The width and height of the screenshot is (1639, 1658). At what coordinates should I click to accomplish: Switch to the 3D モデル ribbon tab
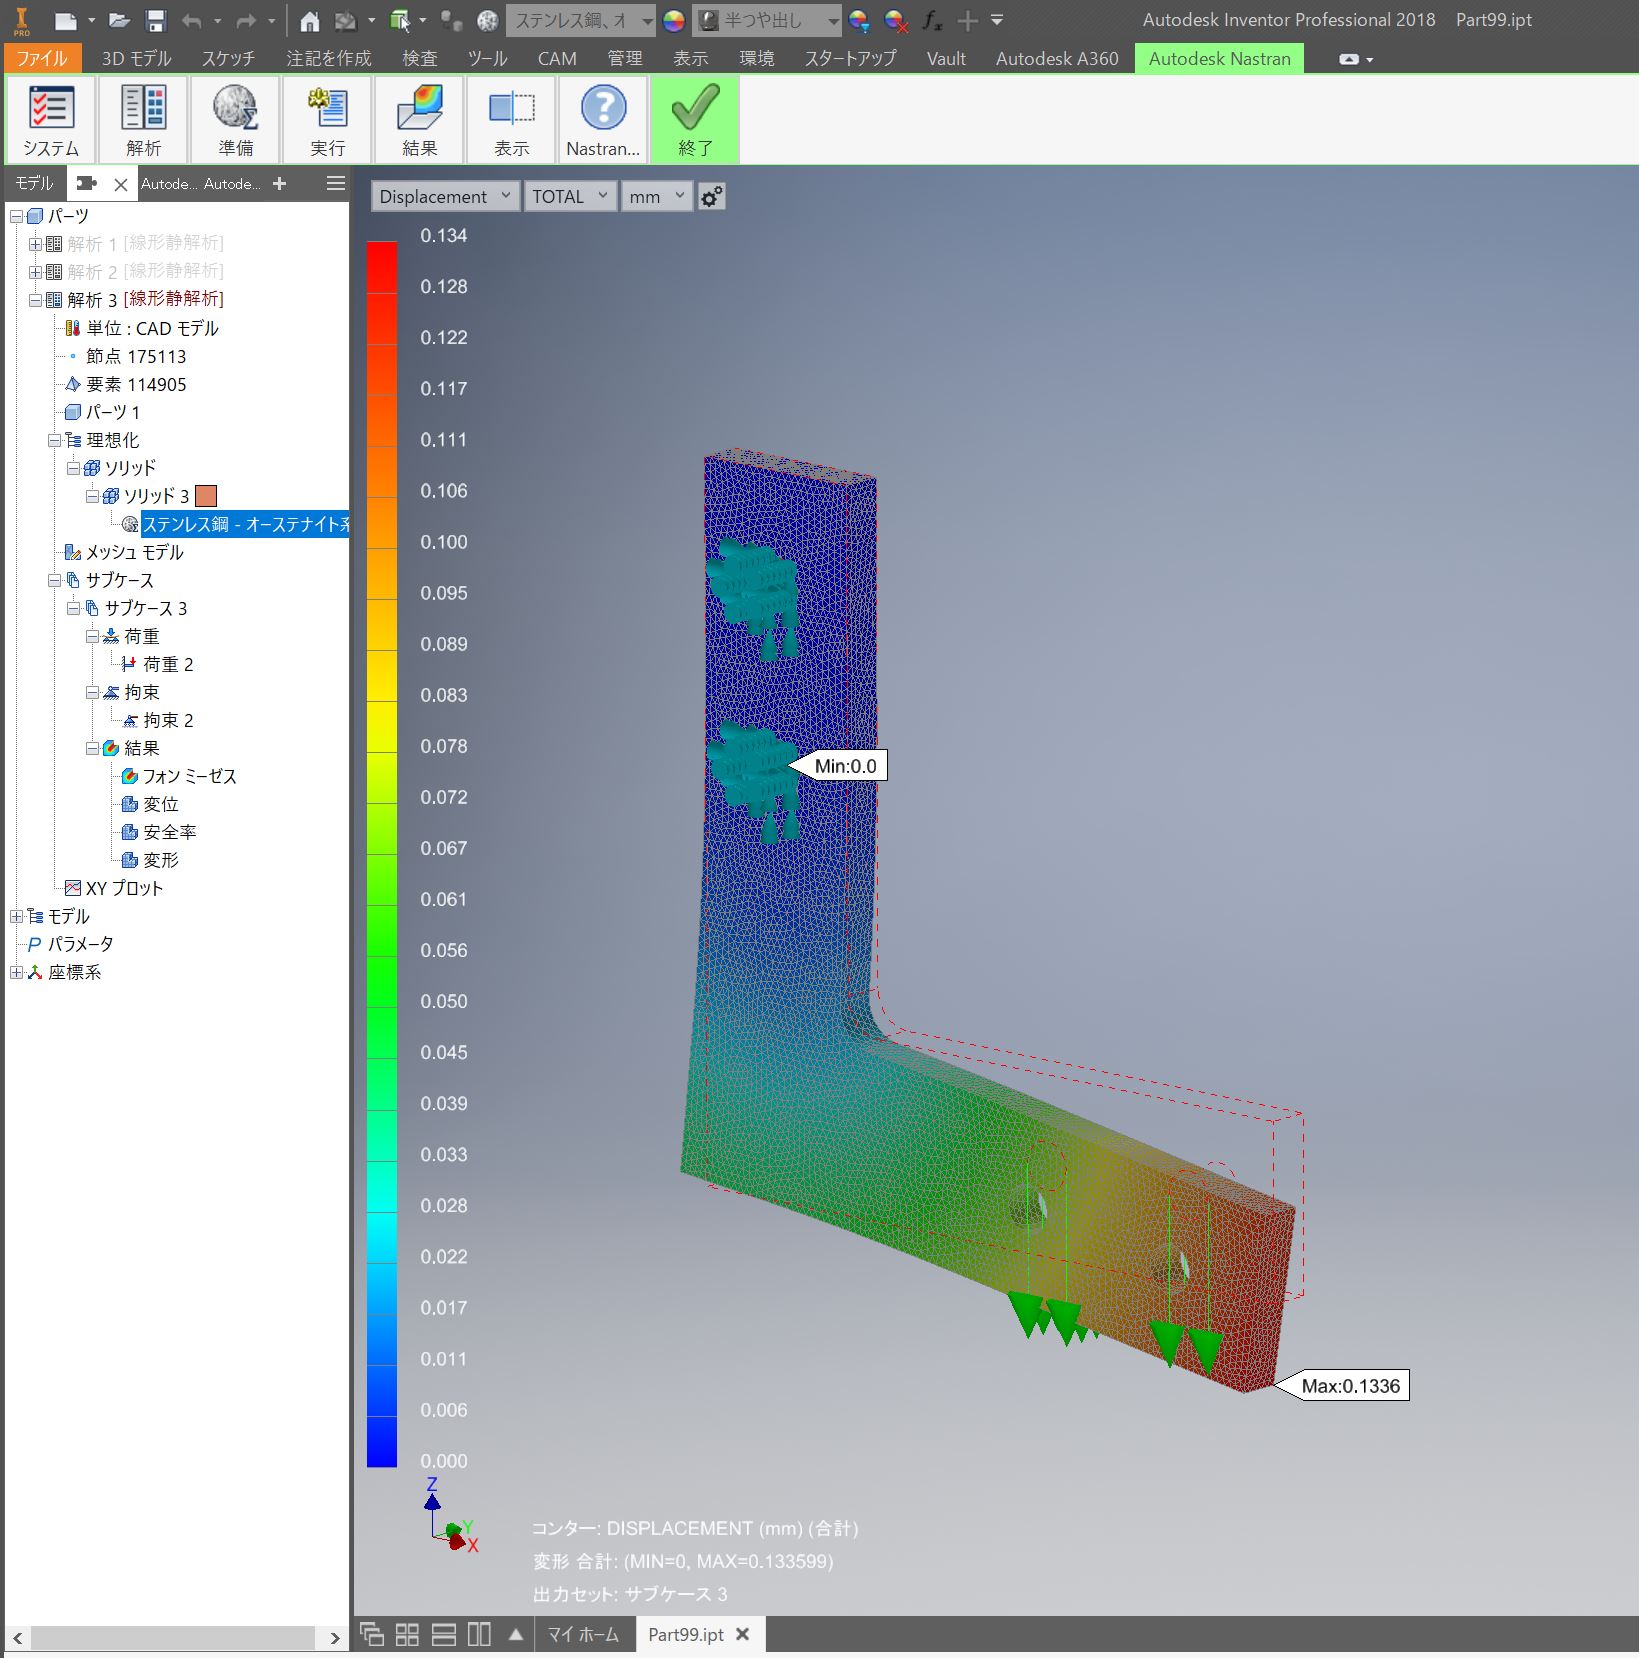[x=136, y=58]
